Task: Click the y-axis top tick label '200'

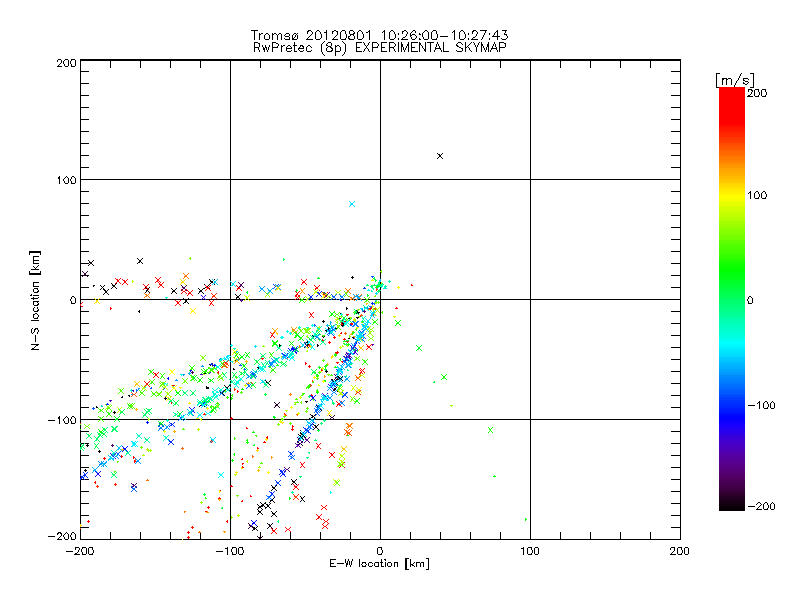Action: [66, 63]
